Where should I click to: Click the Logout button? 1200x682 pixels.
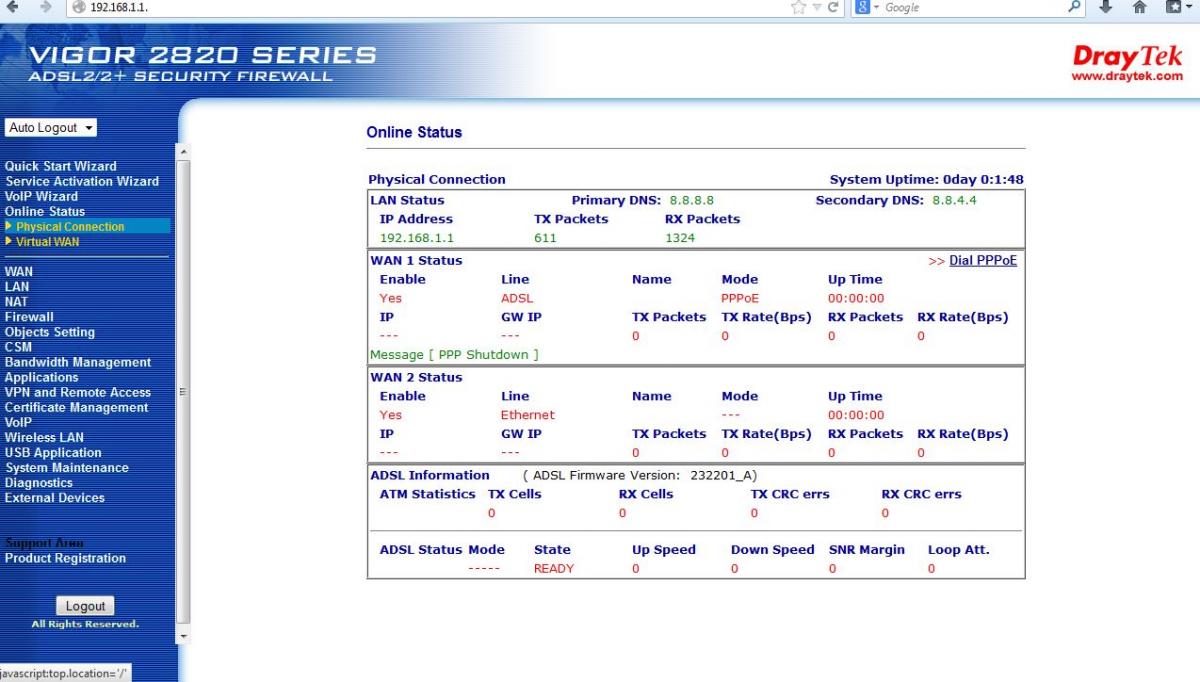point(85,606)
